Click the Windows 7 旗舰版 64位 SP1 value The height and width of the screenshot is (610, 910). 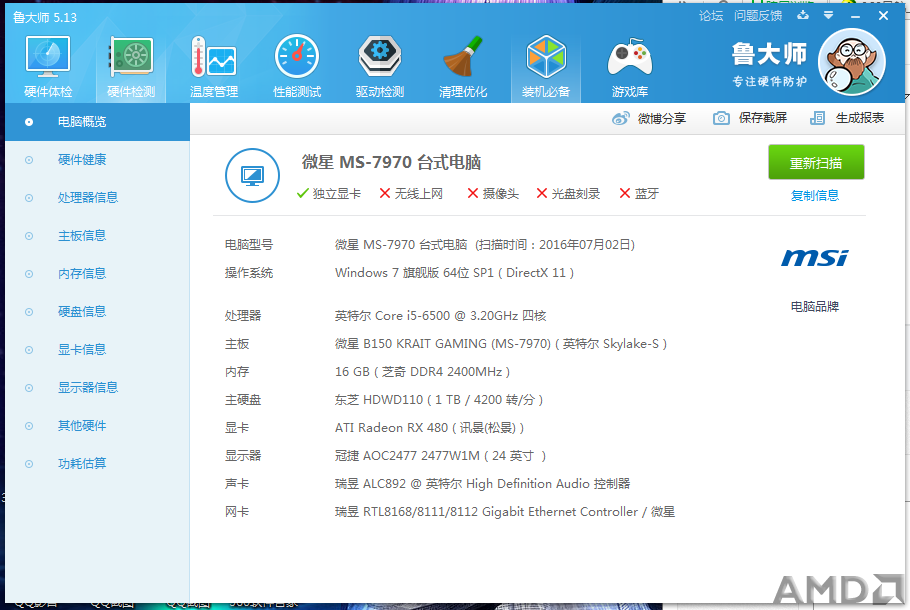(x=454, y=273)
